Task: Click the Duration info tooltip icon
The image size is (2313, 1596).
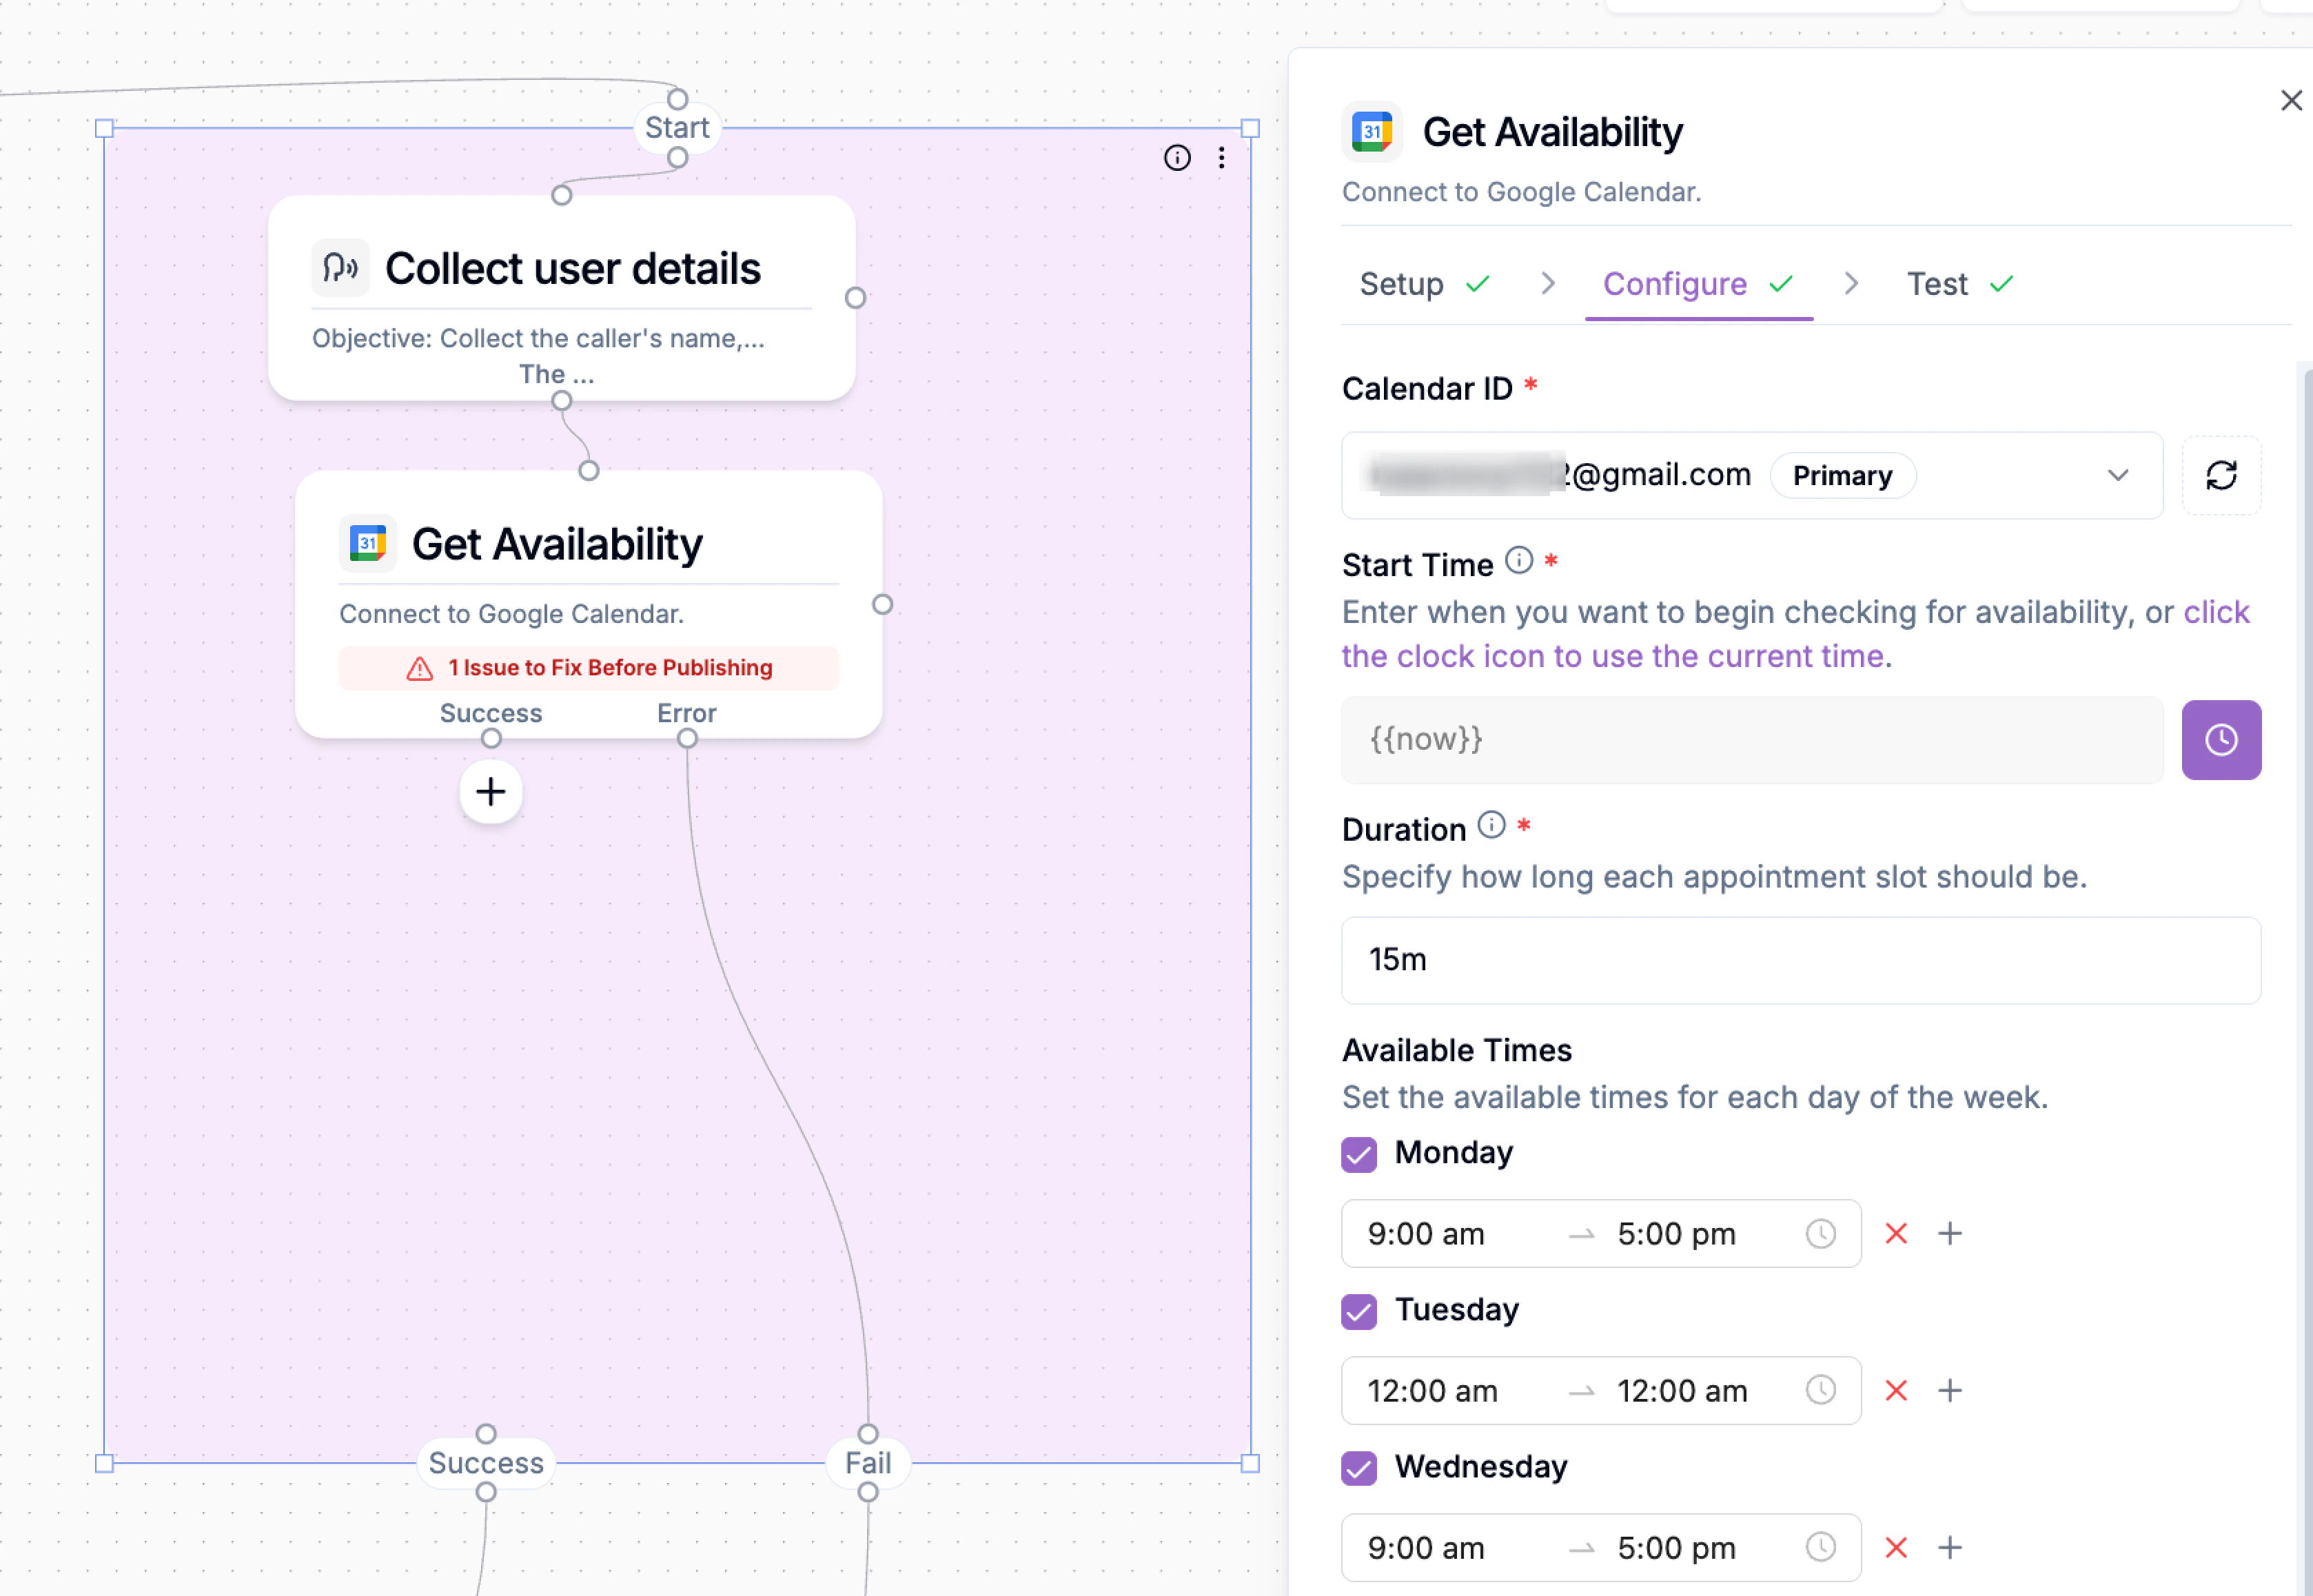Action: [x=1491, y=826]
